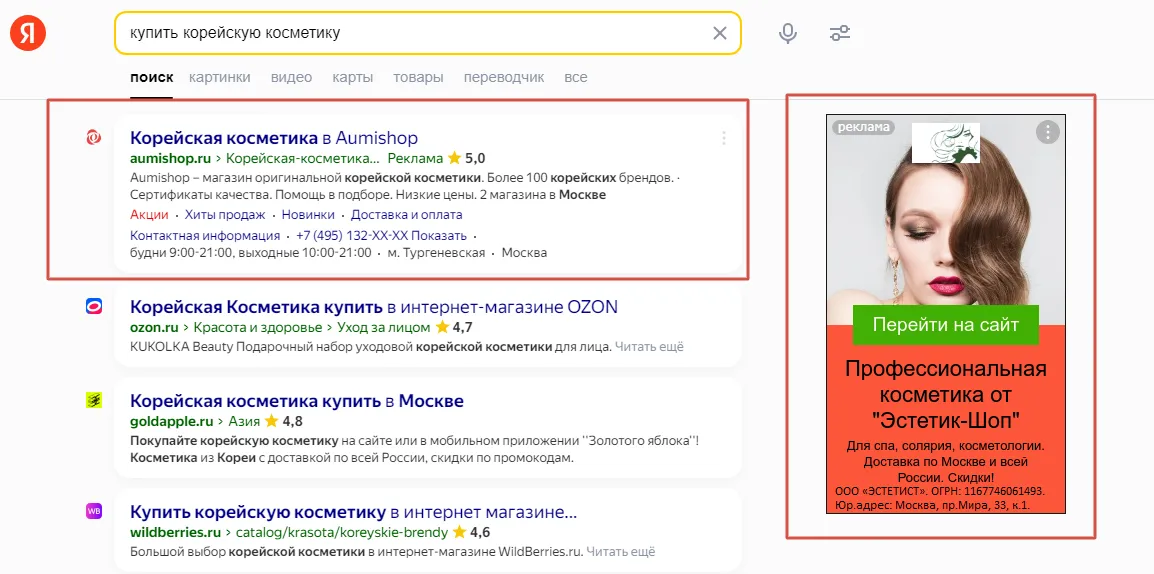Image resolution: width=1154 pixels, height=574 pixels.
Task: Click 'catalog/krasota/koreyskie-brendy' breadcrumb
Action: coord(341,532)
